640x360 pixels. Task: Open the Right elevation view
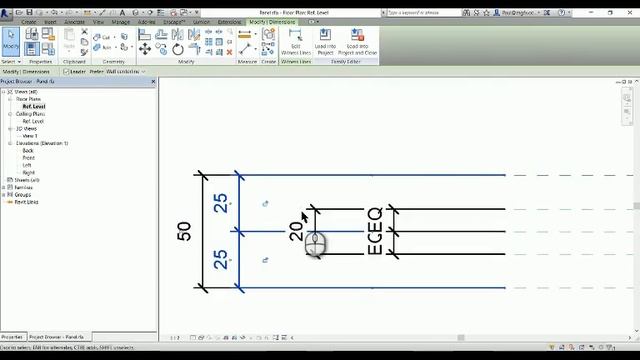[29, 173]
